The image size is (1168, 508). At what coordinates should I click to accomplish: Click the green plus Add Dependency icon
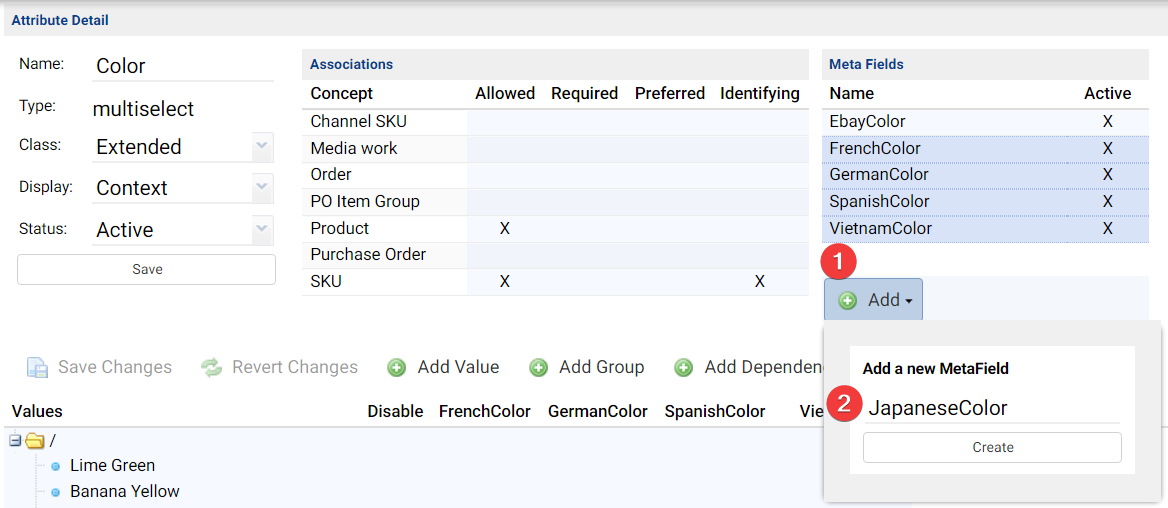tap(684, 367)
